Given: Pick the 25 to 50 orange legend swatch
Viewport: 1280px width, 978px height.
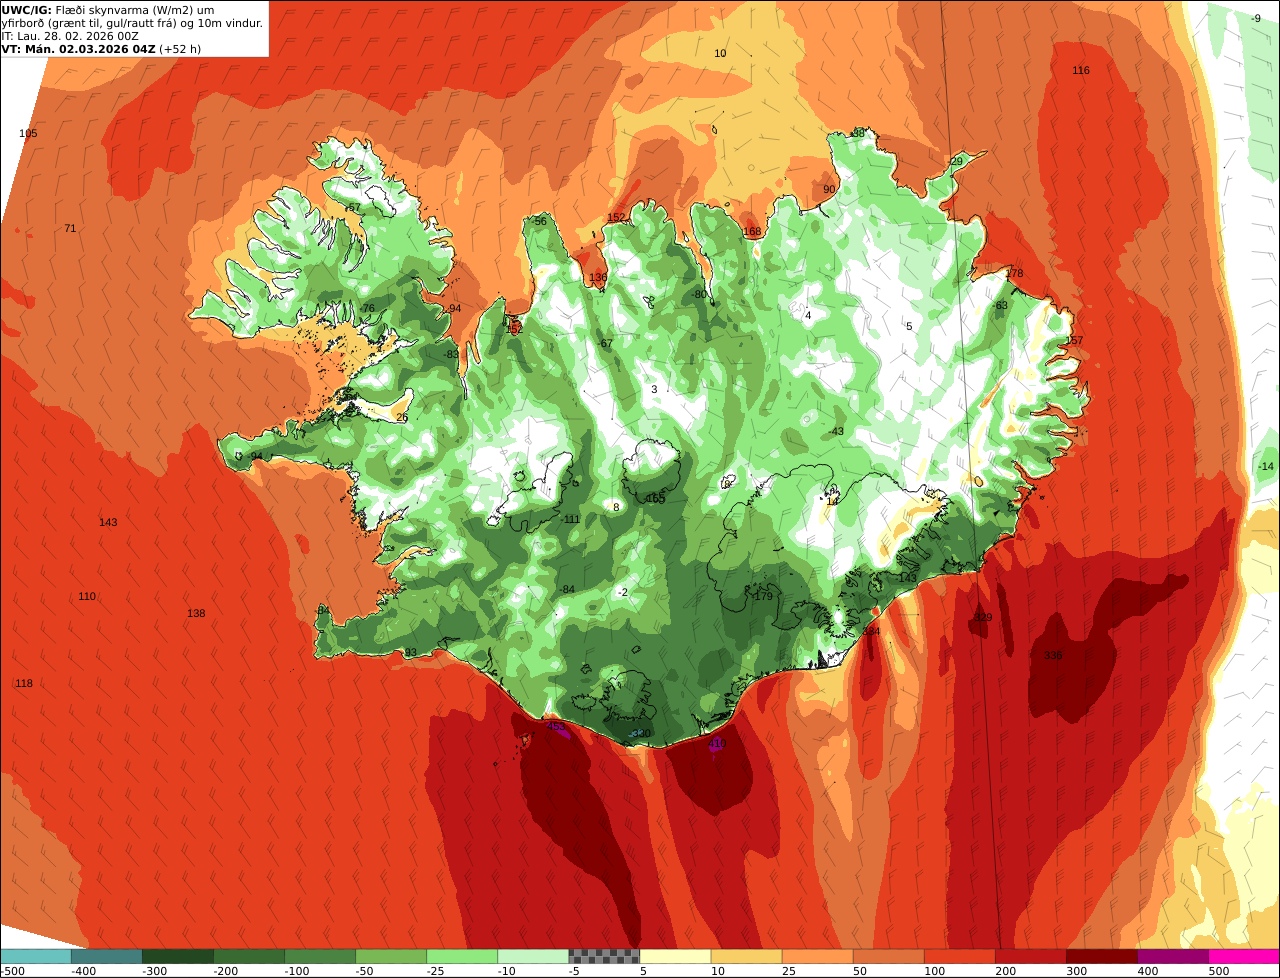Looking at the screenshot, I should pos(817,956).
